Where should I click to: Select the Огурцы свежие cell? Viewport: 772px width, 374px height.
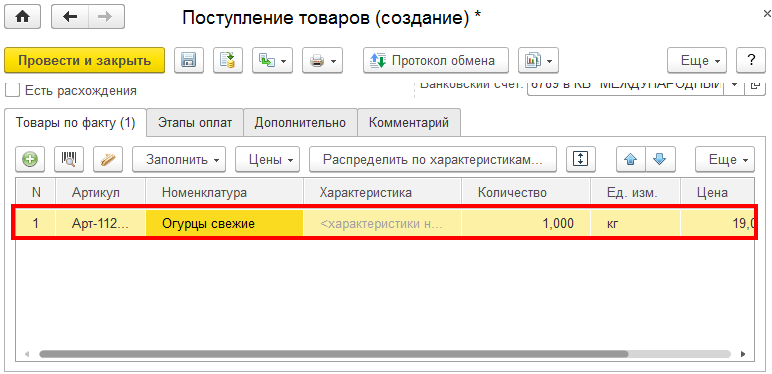[x=224, y=223]
